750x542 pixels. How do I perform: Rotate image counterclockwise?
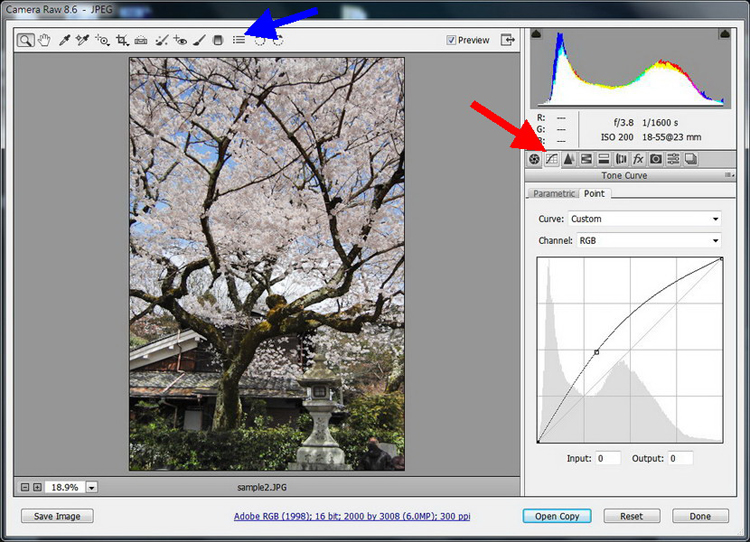259,41
